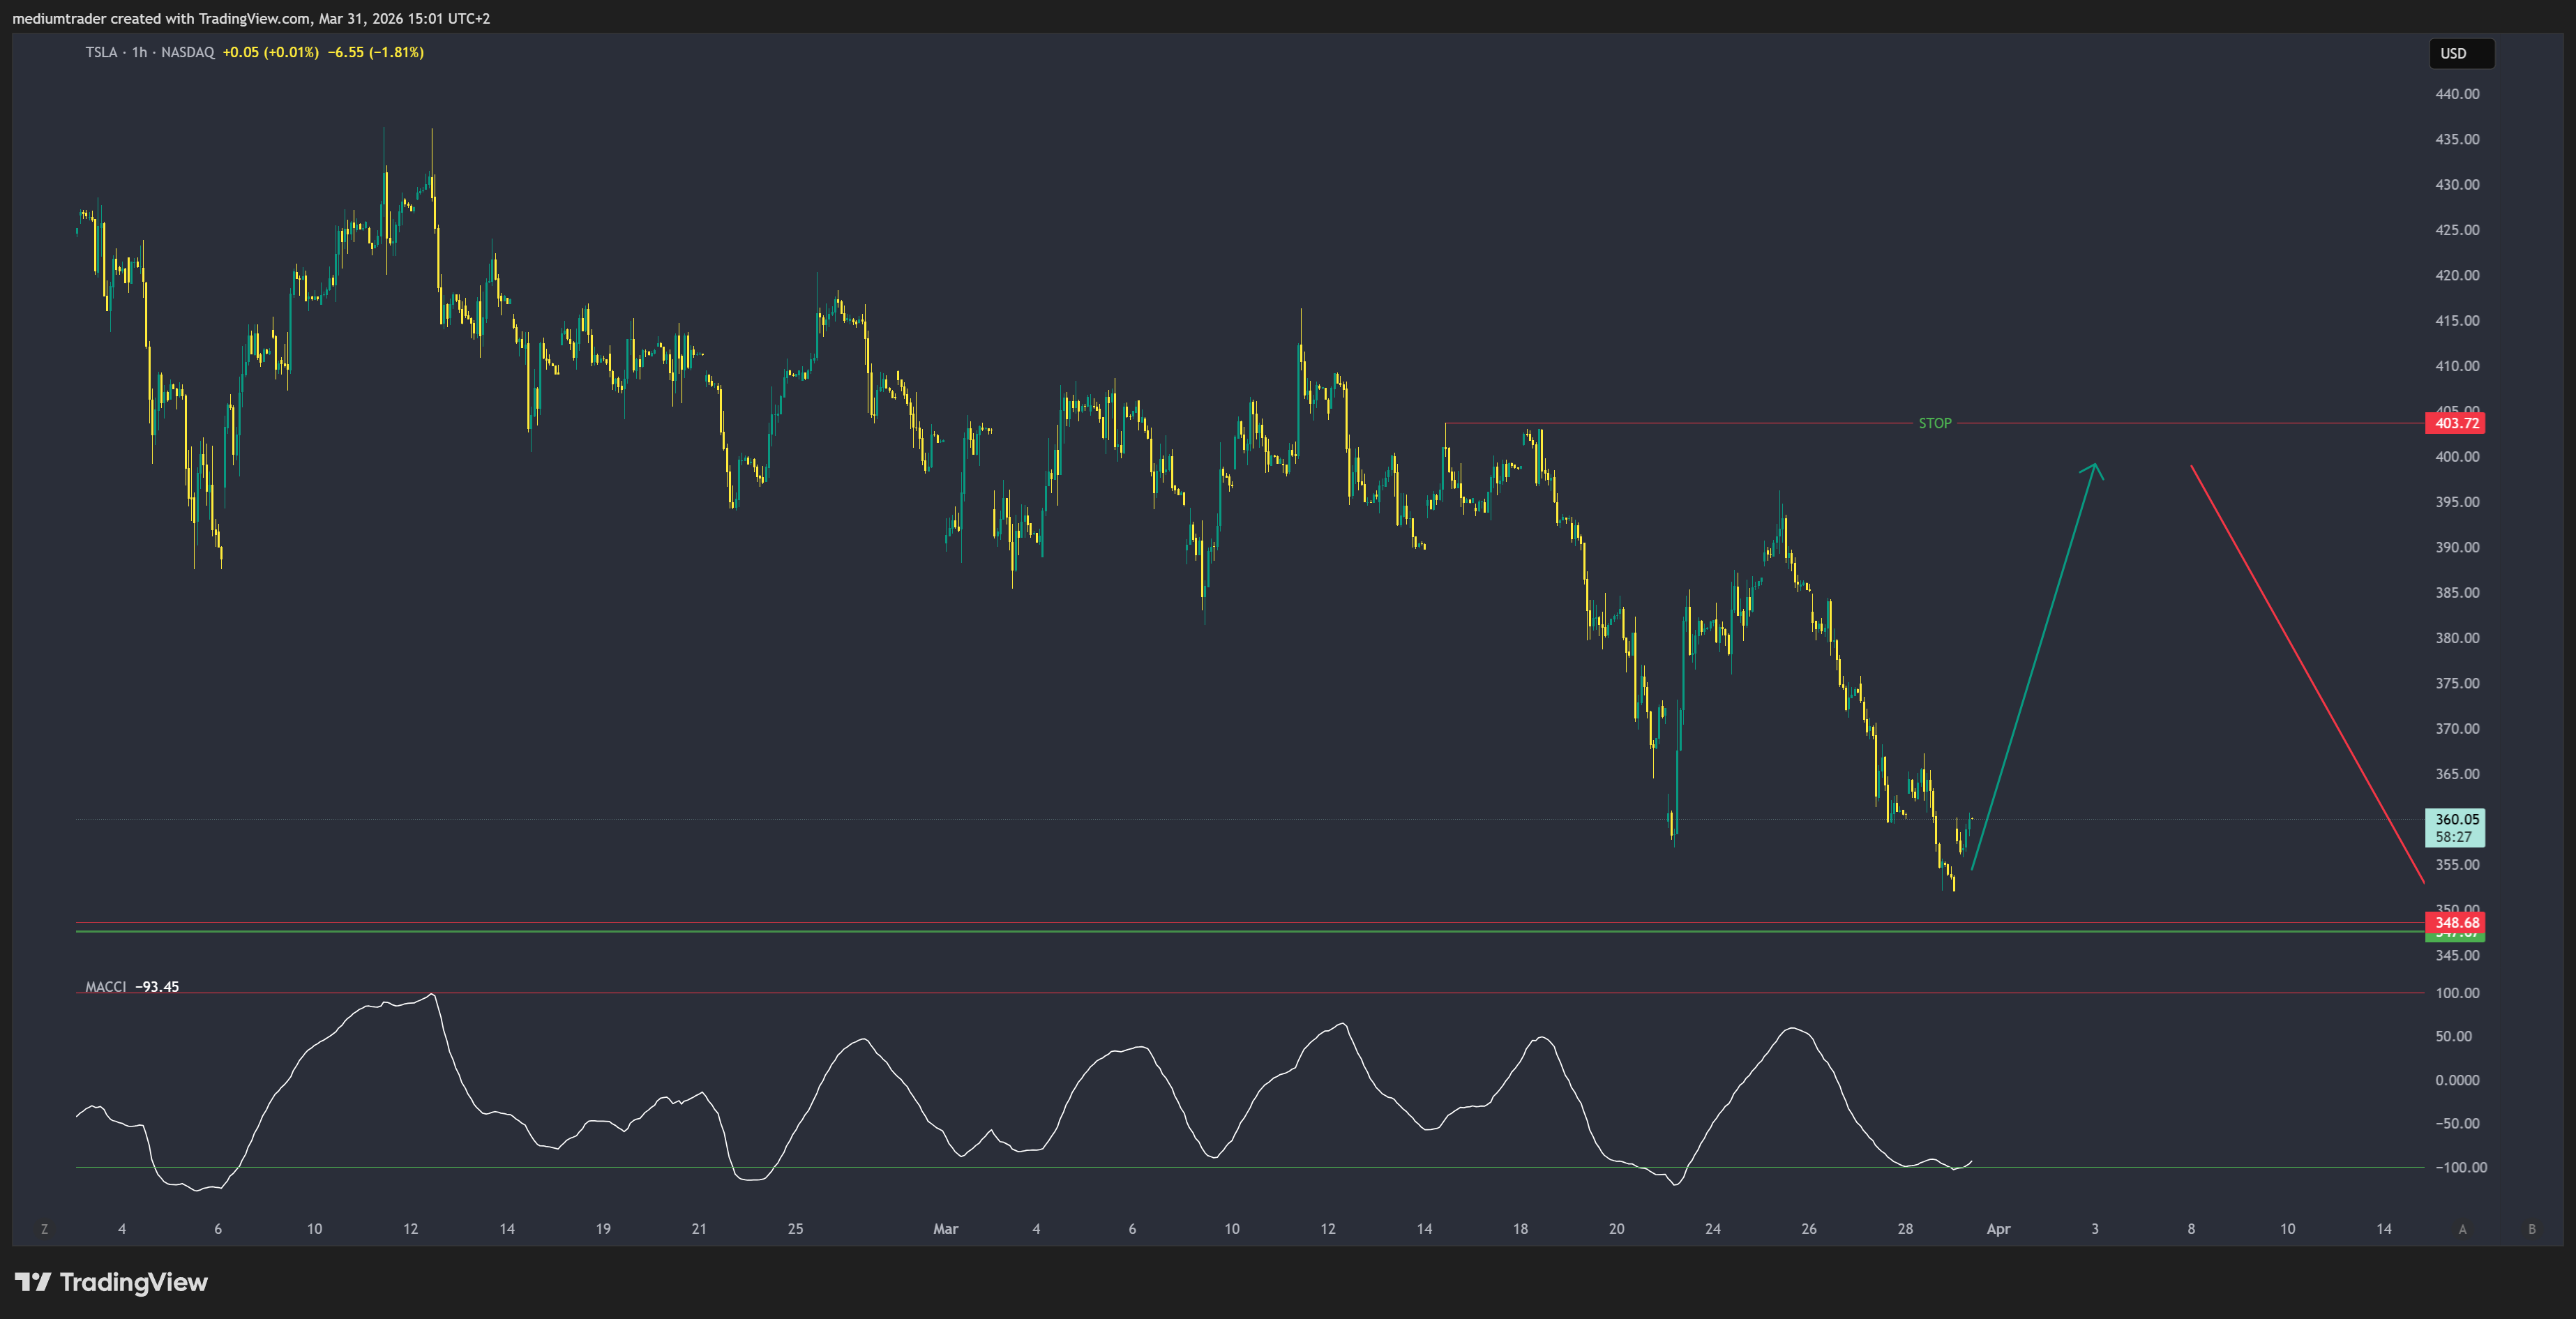This screenshot has width=2576, height=1319.
Task: Toggle the B scale button
Action: tap(2532, 1229)
